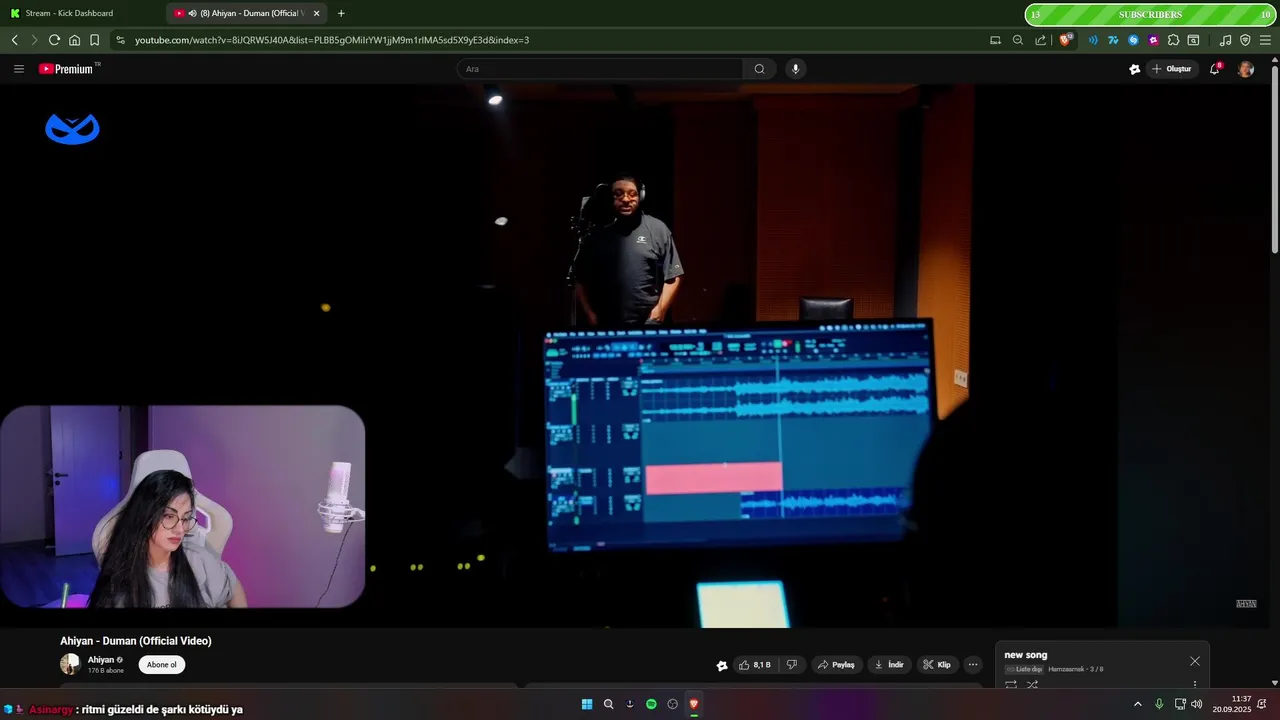Mute the playing YouTube tab audio
This screenshot has width=1280, height=720.
[x=192, y=13]
